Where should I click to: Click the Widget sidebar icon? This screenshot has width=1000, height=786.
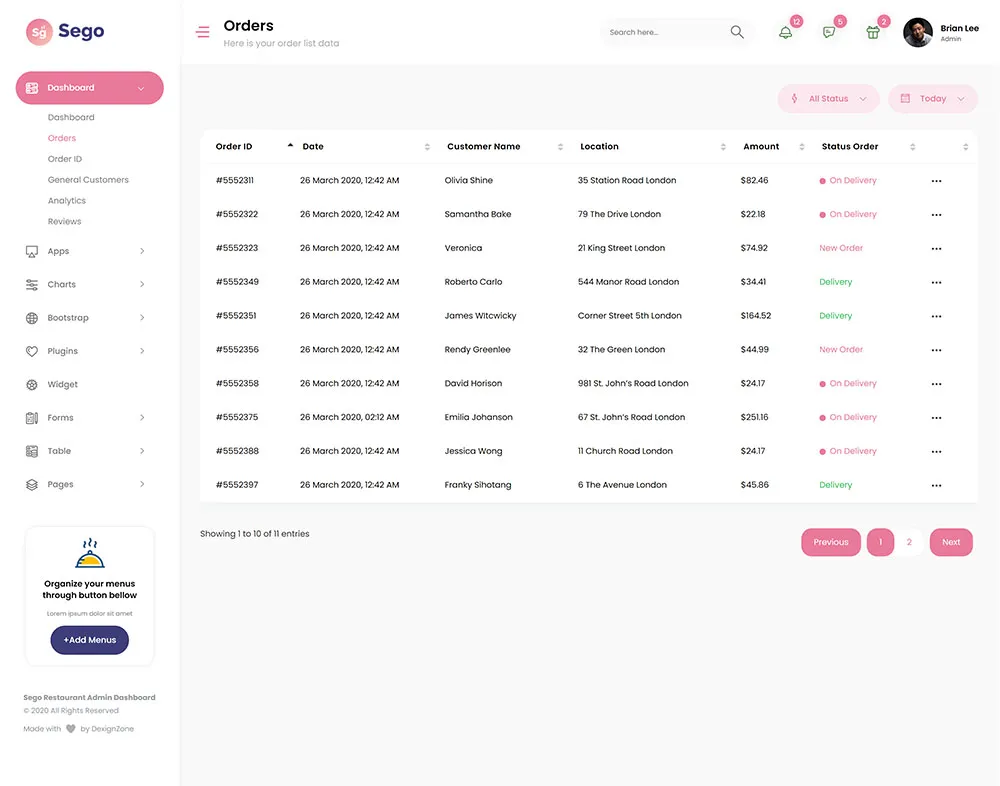point(31,385)
